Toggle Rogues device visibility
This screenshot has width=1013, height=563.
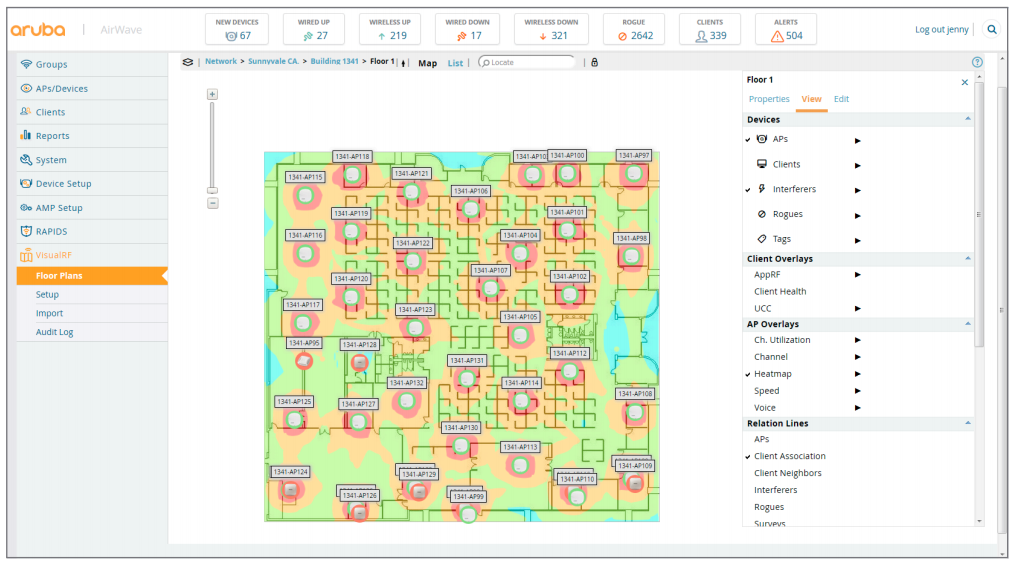788,214
